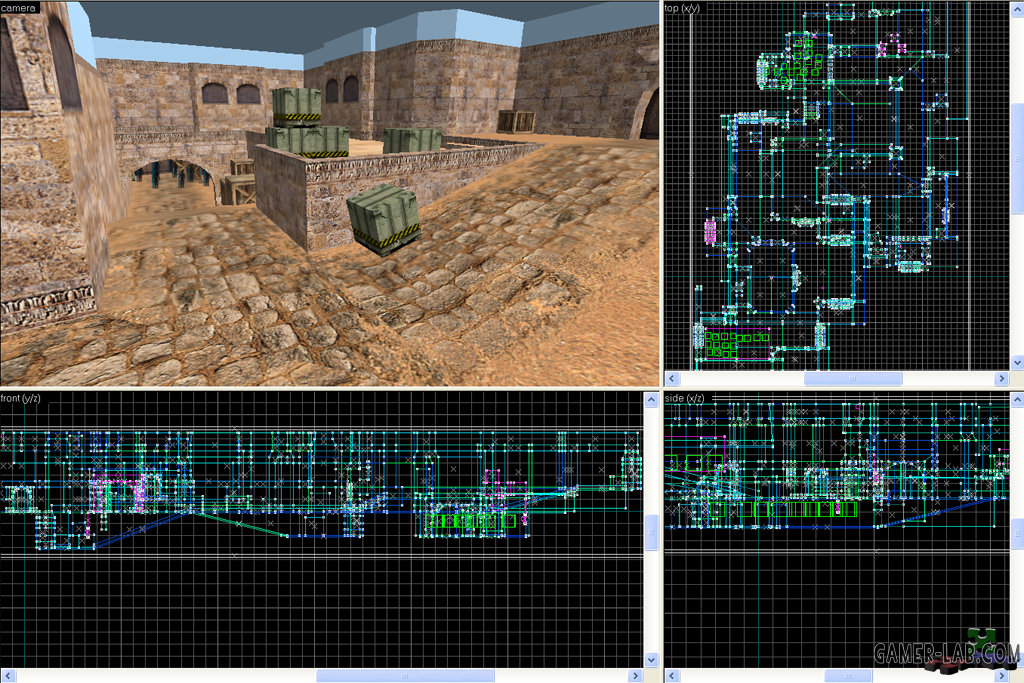Click the front view's scroll-left arrow
Screen dimensions: 1024x683
point(8,676)
